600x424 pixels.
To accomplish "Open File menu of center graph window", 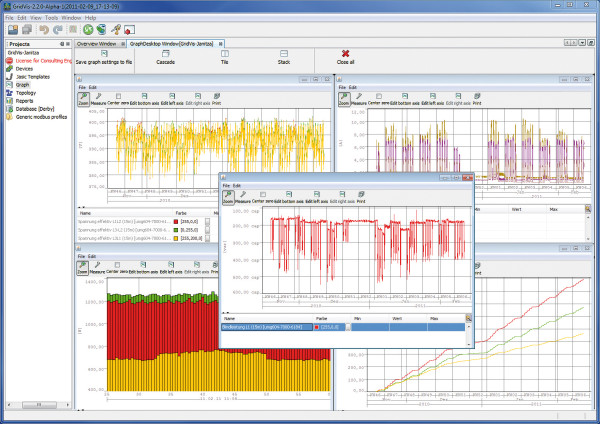I will (226, 186).
